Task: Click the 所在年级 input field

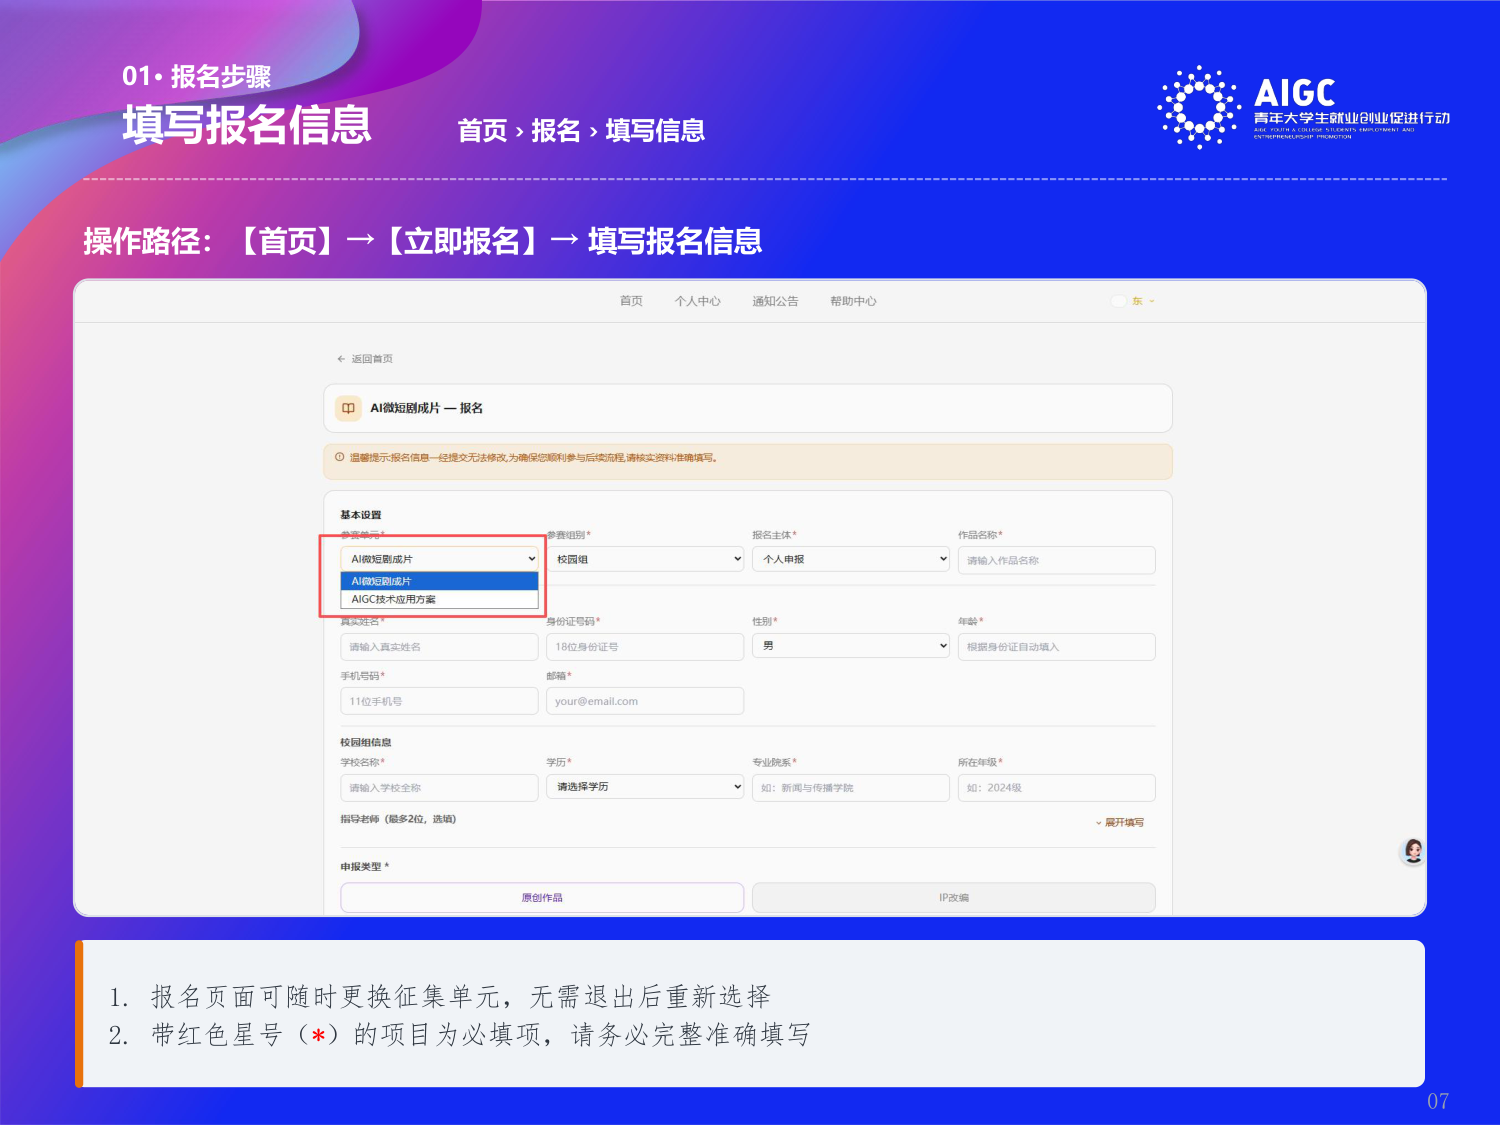Action: 1056,788
